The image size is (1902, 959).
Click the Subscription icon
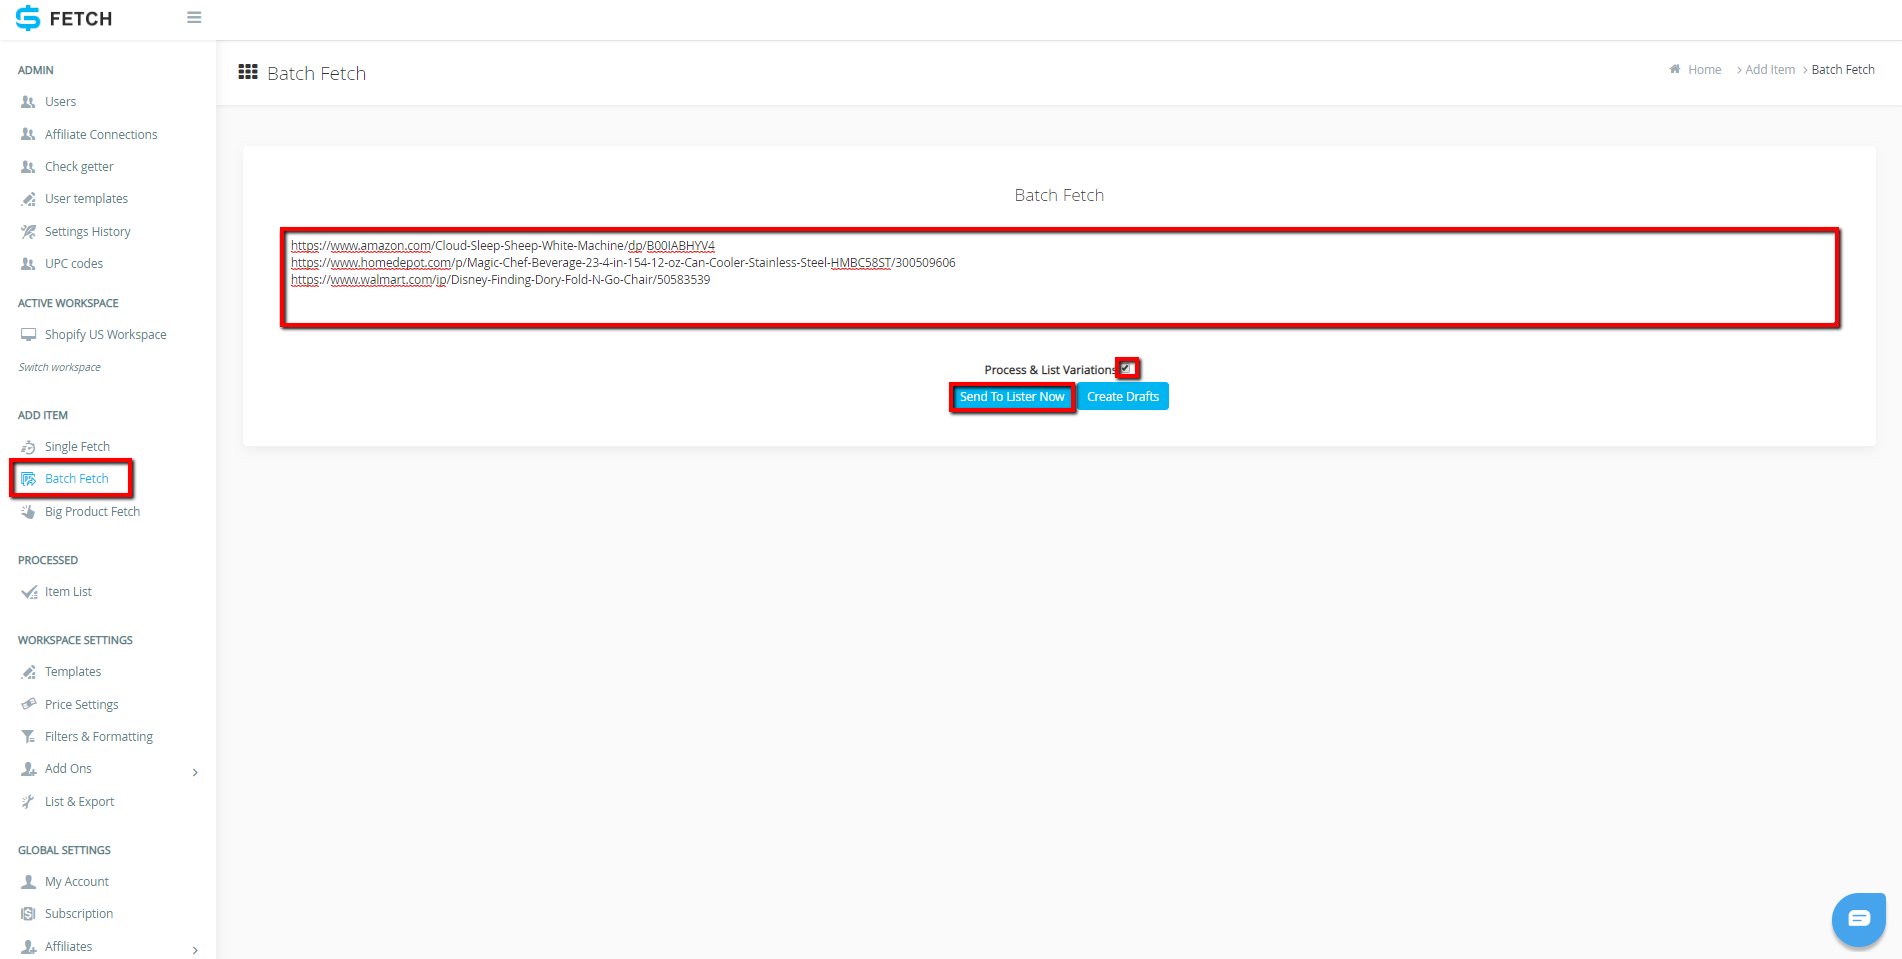click(x=28, y=914)
